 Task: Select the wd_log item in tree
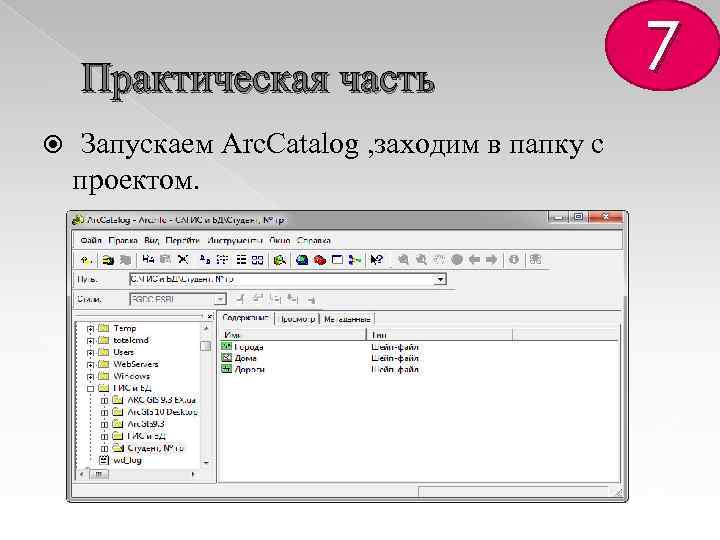coord(121,460)
